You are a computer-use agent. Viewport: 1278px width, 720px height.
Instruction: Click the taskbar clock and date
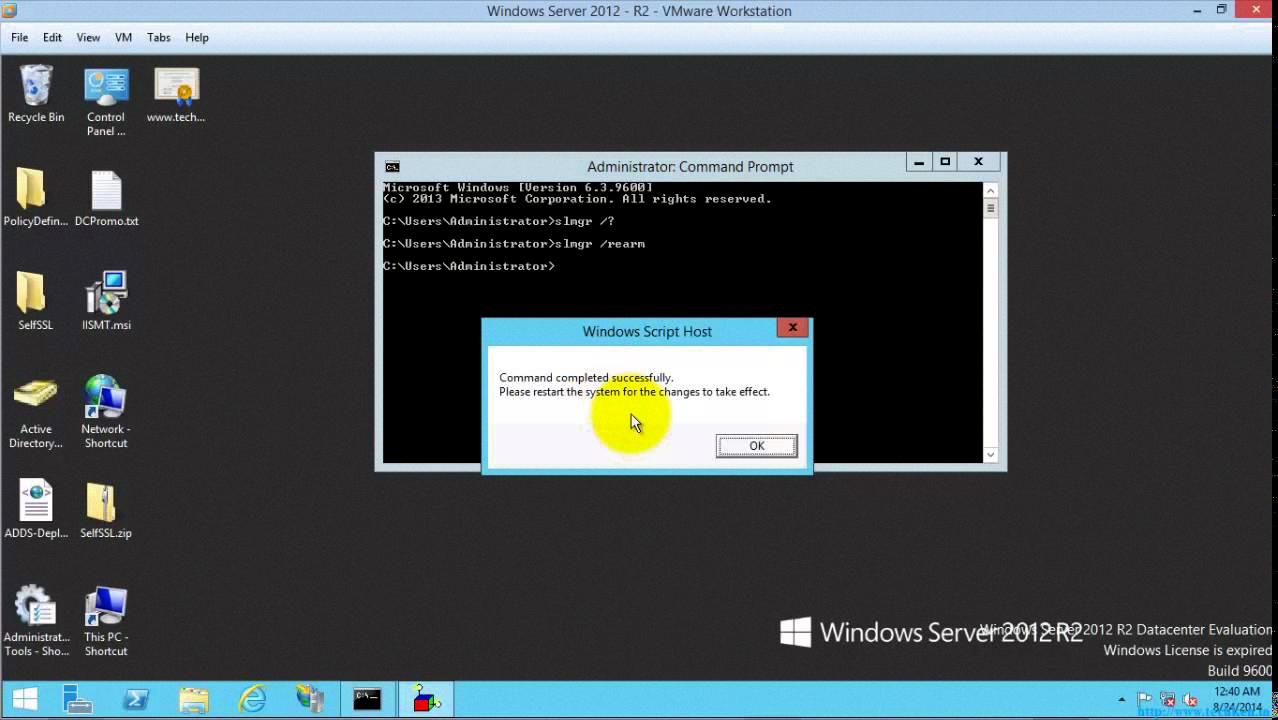(x=1236, y=699)
